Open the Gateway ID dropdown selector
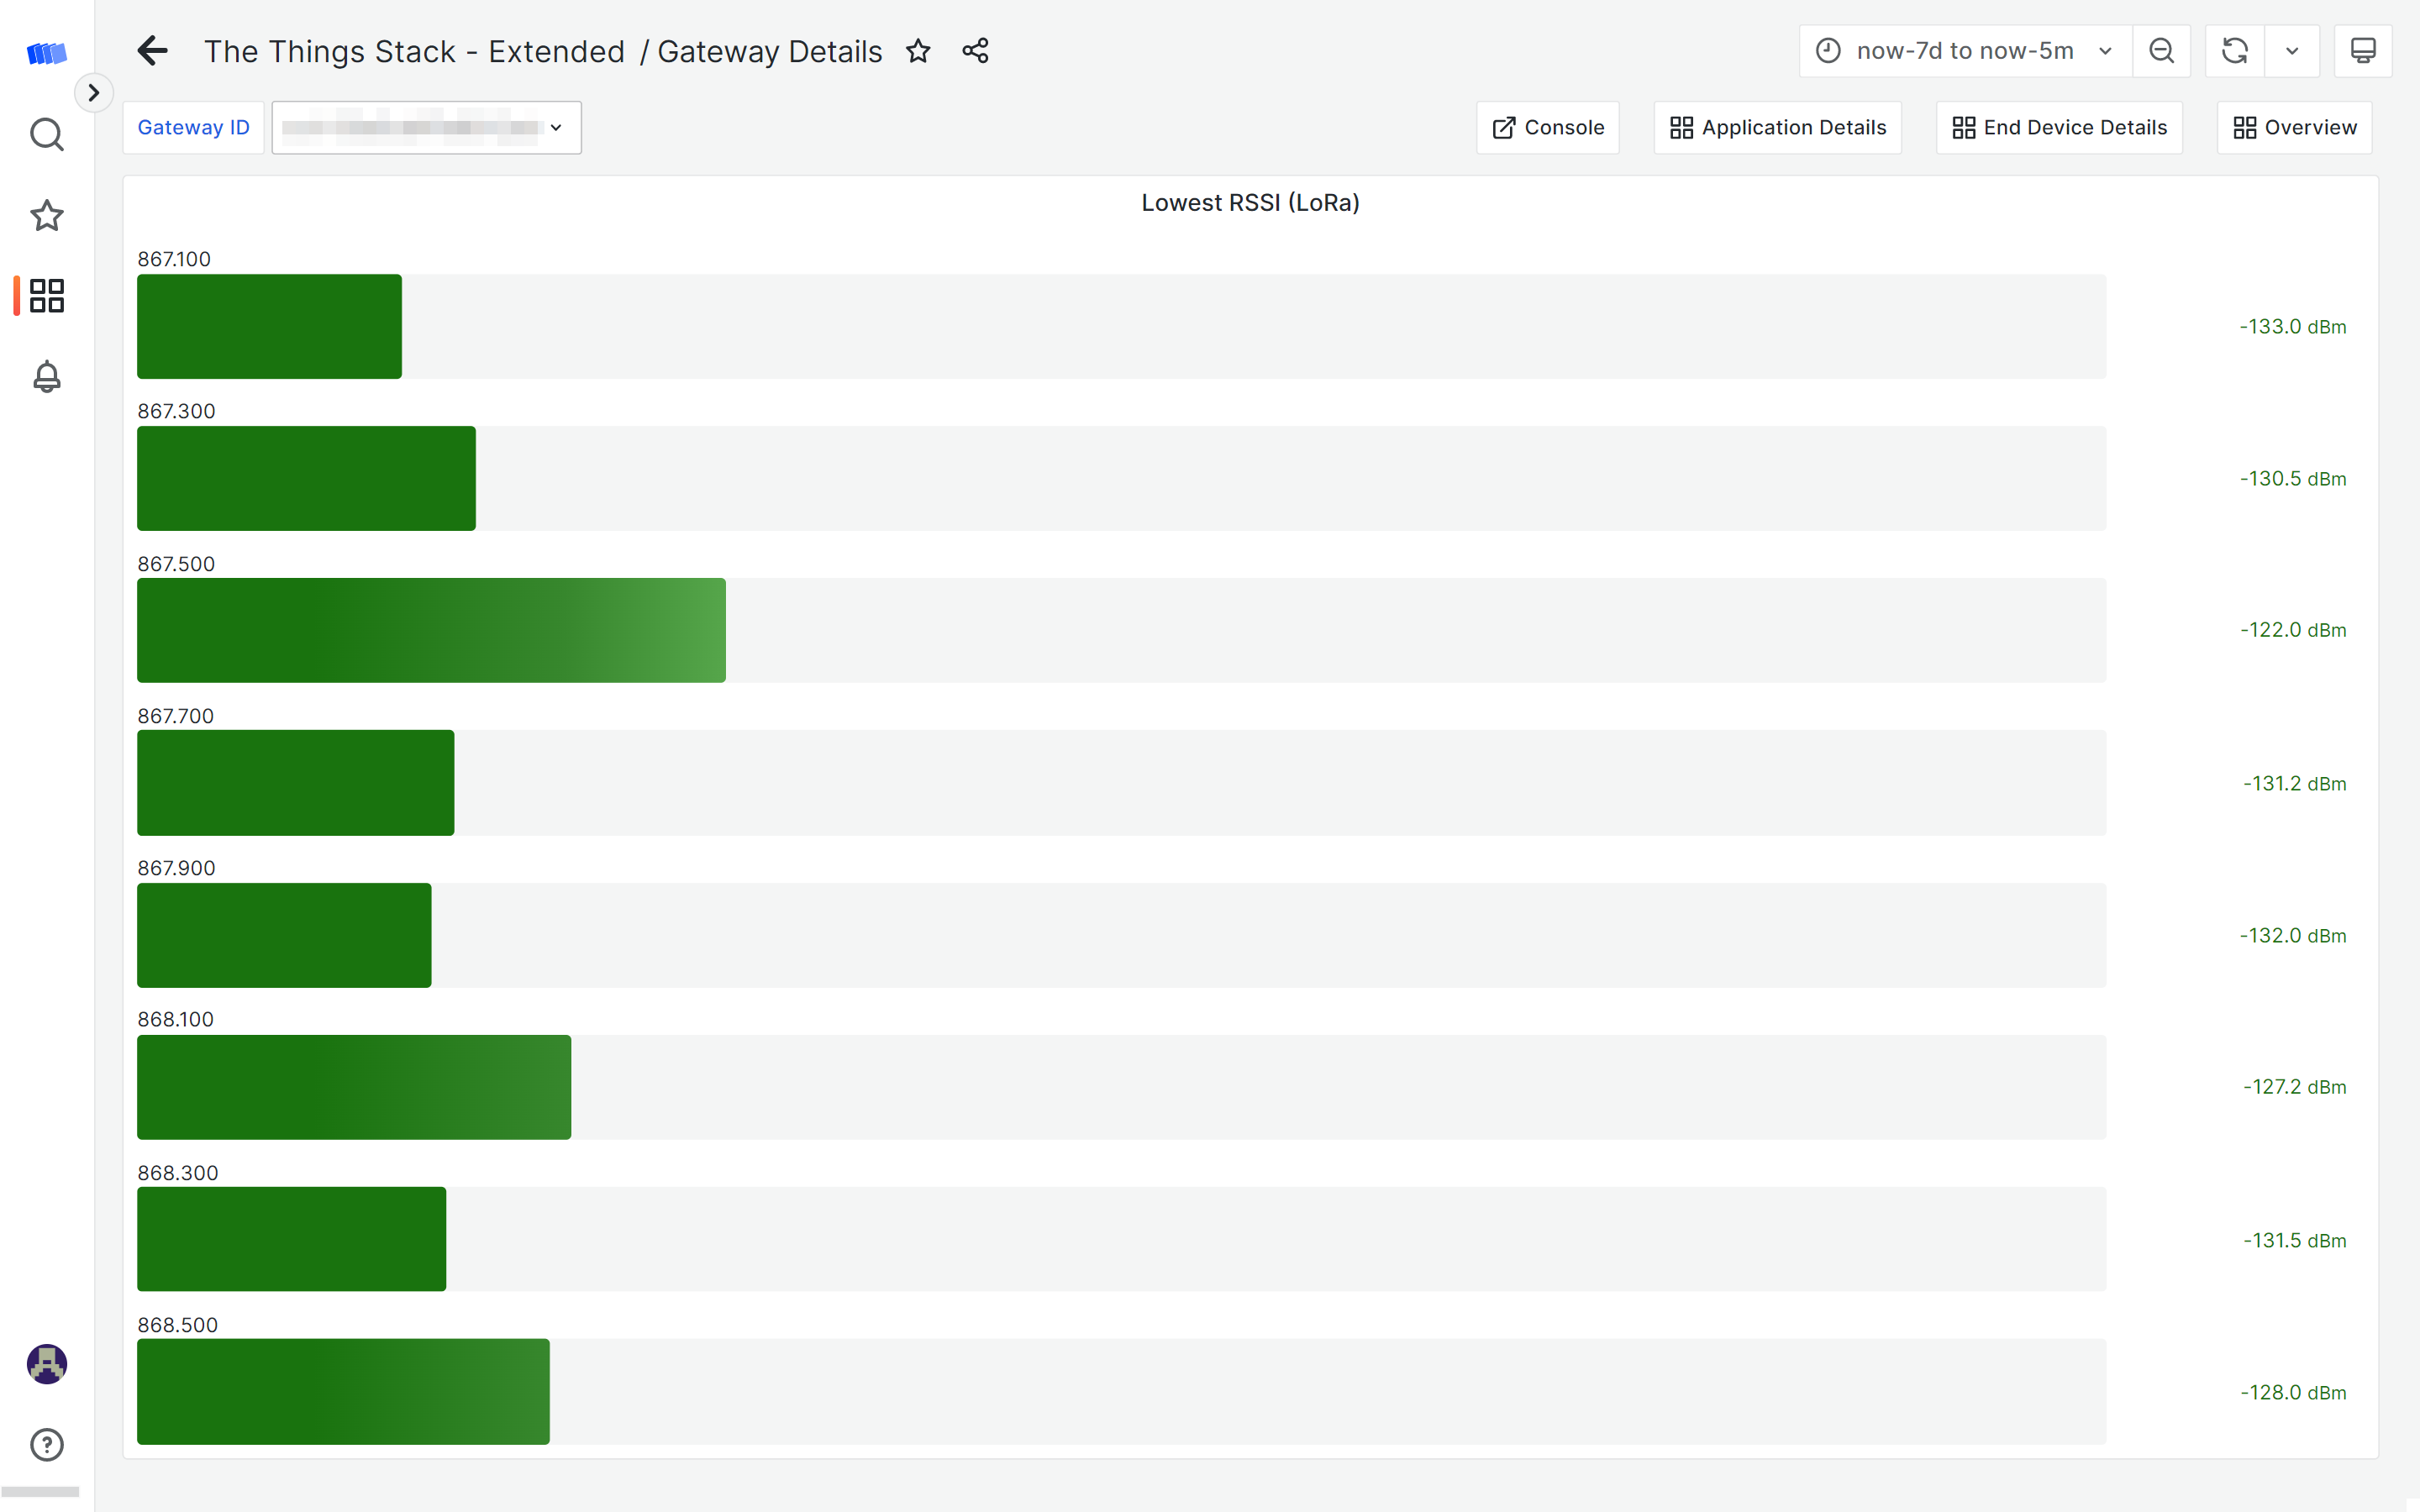 (426, 127)
